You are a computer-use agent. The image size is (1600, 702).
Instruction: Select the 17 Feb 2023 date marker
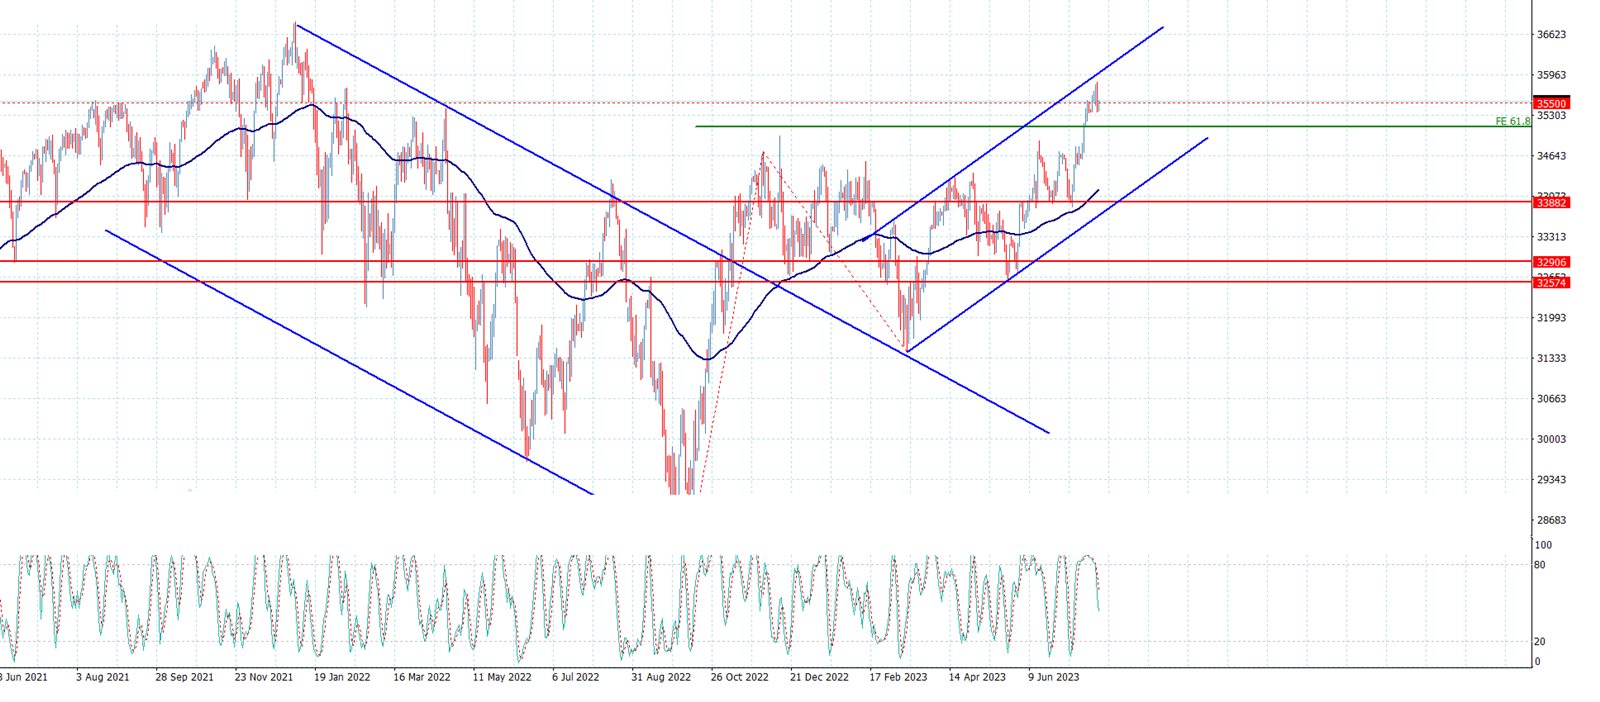[x=897, y=677]
